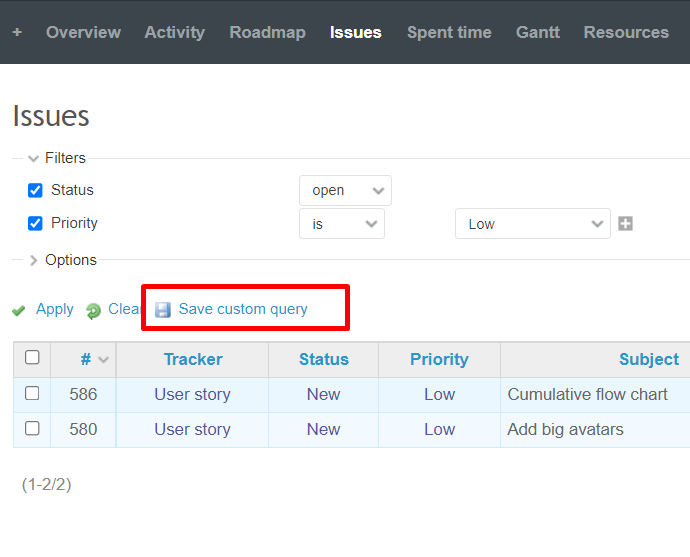Uncheck the Priority filter checkbox
This screenshot has width=690, height=557.
point(35,223)
